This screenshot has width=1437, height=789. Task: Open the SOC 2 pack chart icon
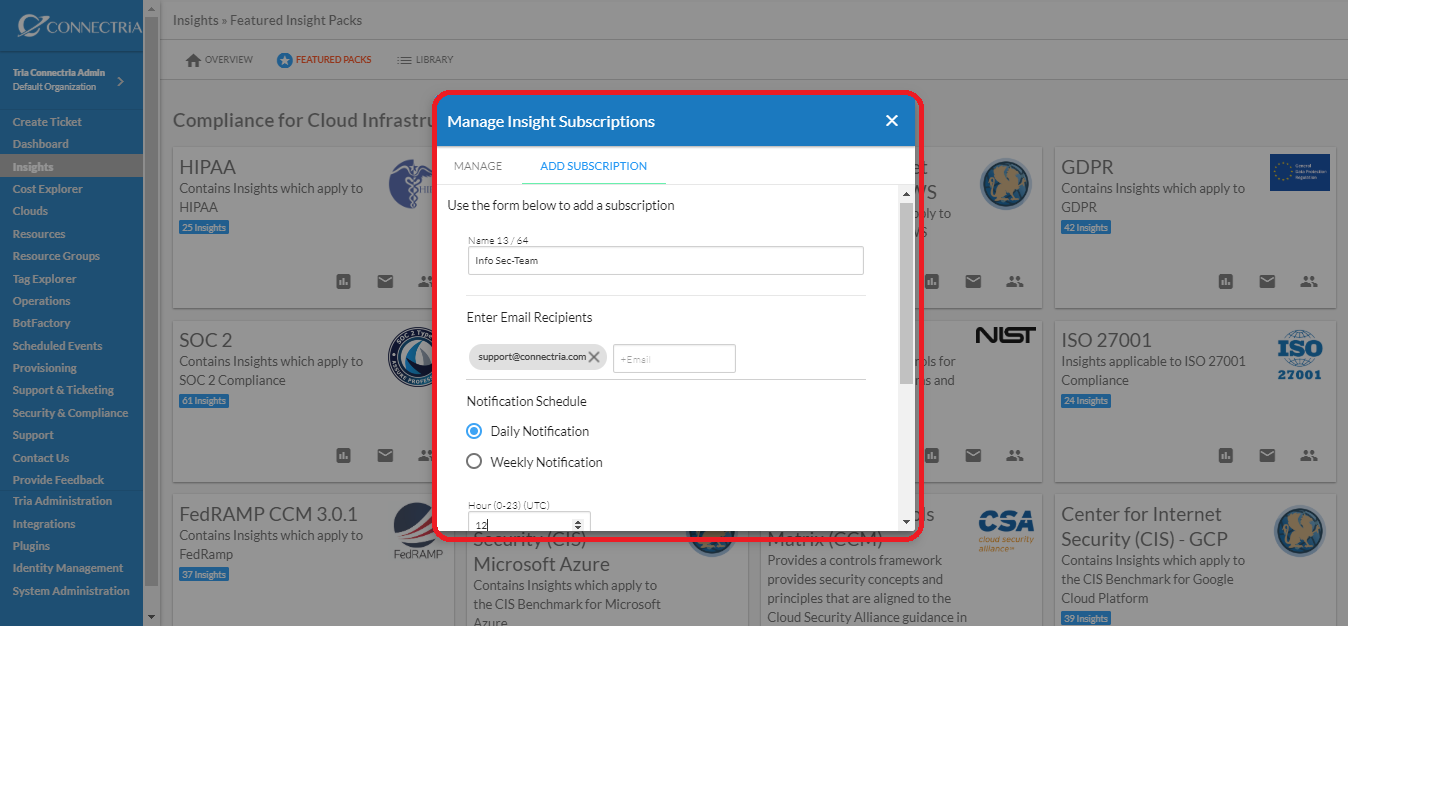tap(344, 455)
